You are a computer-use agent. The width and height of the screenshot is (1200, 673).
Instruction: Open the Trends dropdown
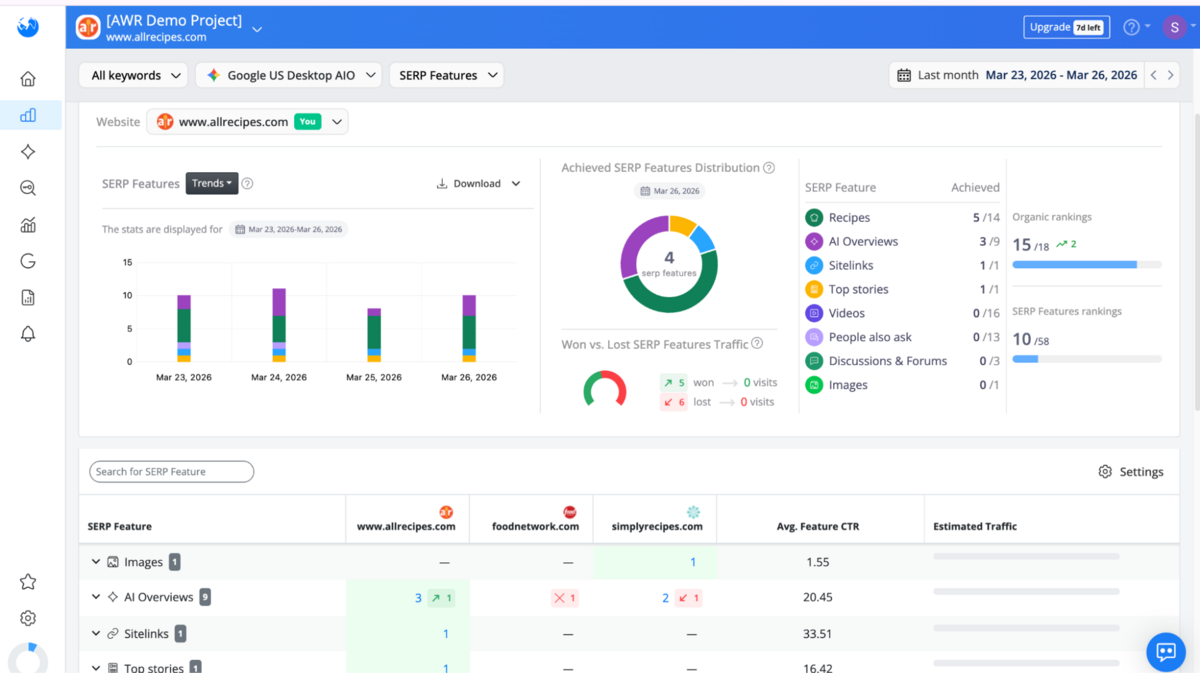(212, 184)
